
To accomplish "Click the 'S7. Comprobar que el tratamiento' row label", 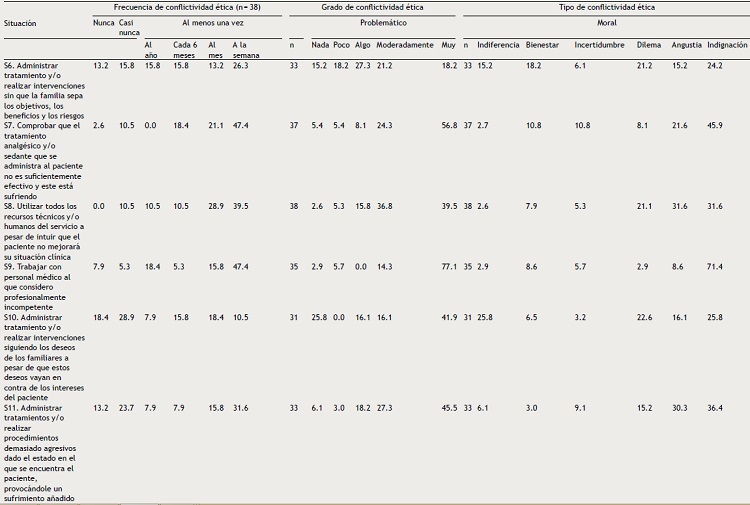I will coord(43,161).
